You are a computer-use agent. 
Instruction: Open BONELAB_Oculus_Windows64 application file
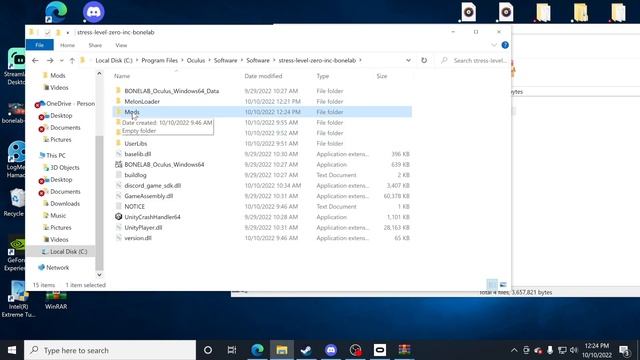tap(164, 164)
